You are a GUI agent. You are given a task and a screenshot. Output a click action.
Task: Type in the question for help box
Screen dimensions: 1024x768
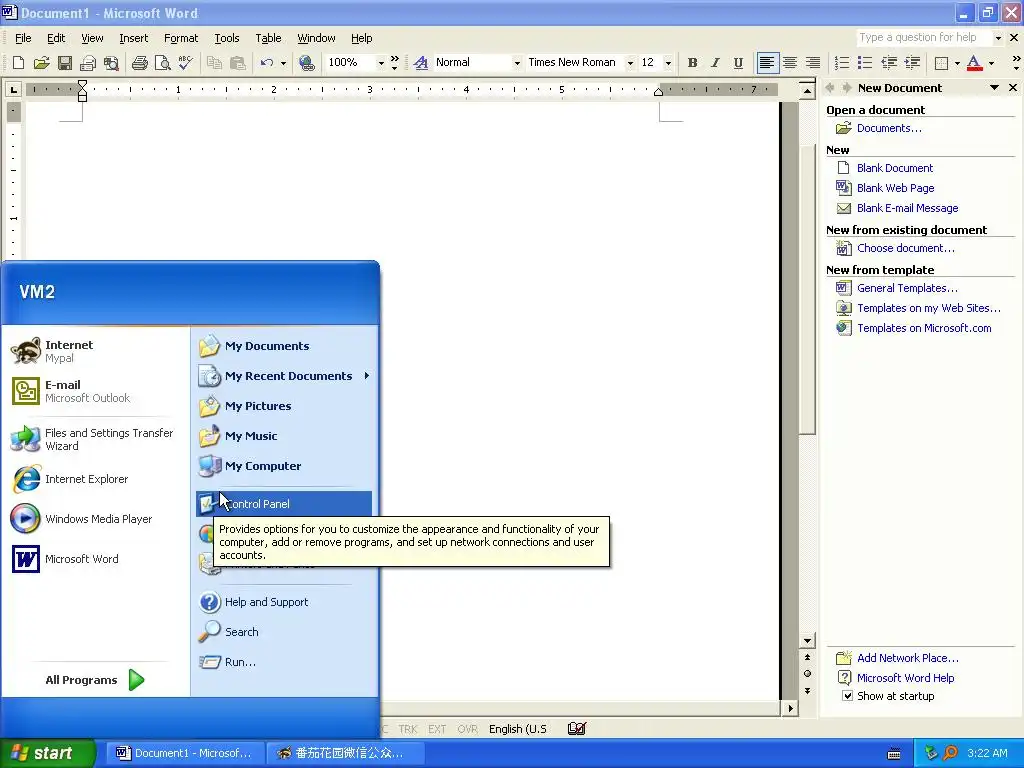[x=924, y=37]
